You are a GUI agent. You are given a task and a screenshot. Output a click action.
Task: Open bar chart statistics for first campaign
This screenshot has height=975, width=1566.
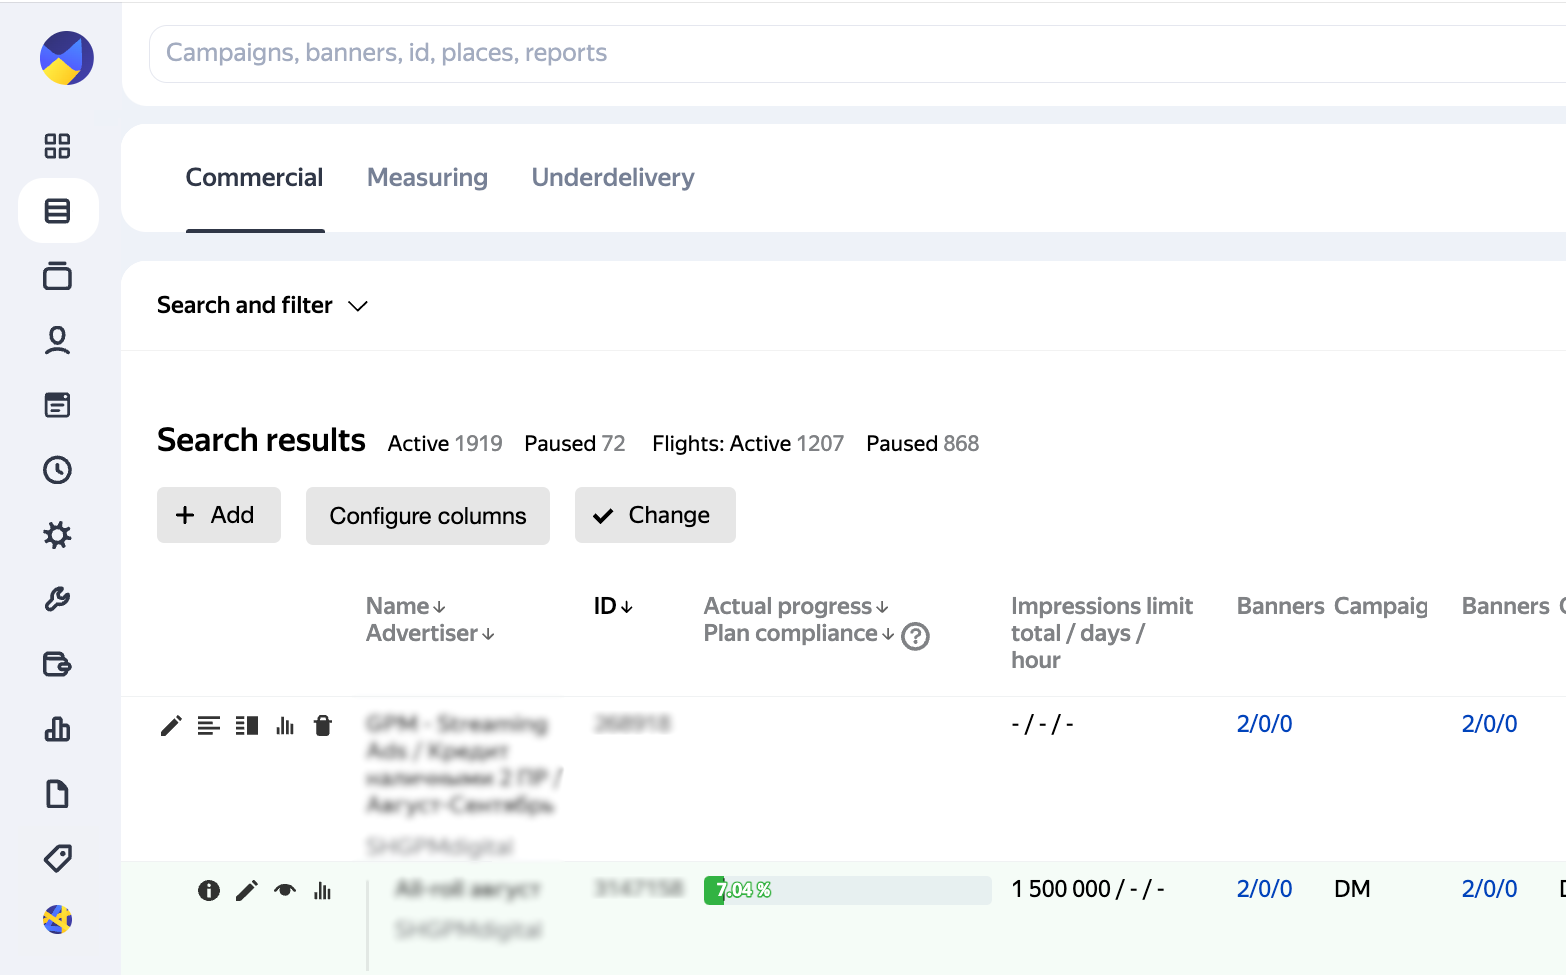pos(285,725)
